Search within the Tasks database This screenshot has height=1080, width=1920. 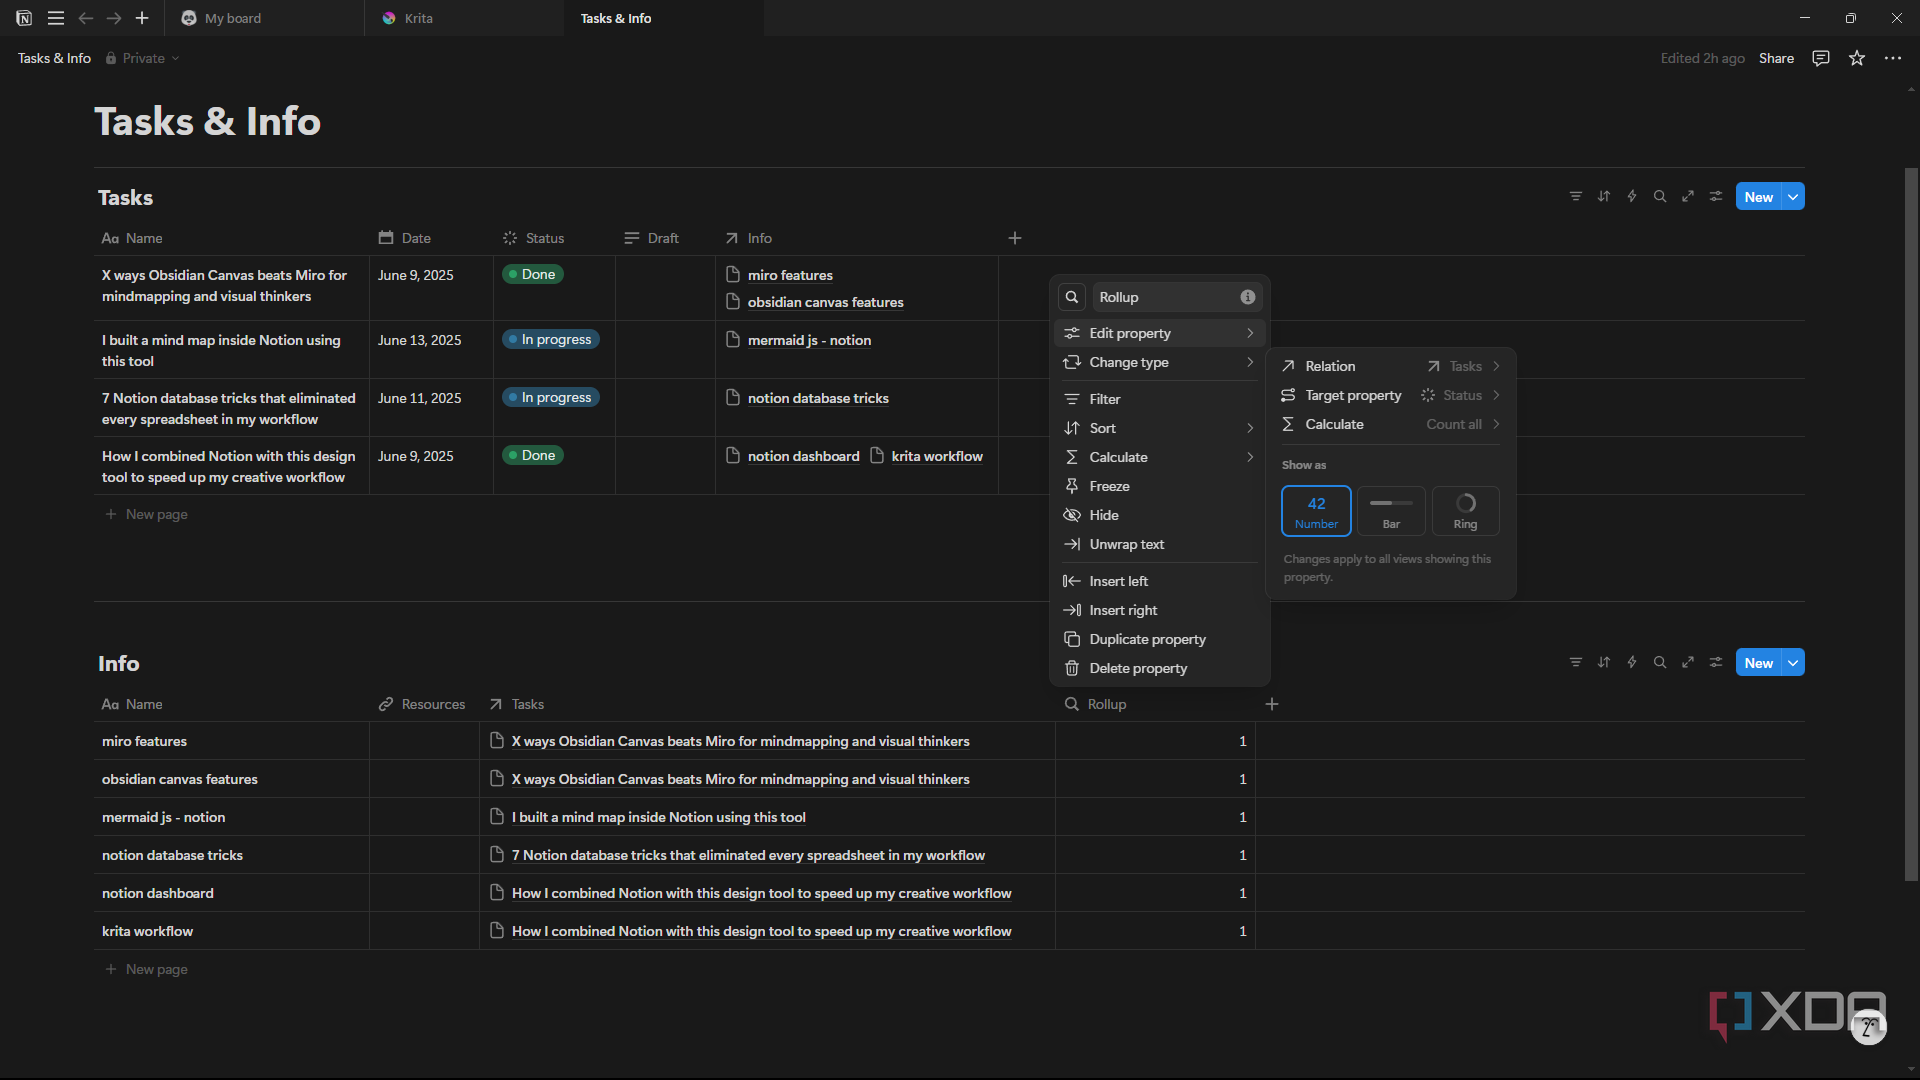click(1660, 197)
